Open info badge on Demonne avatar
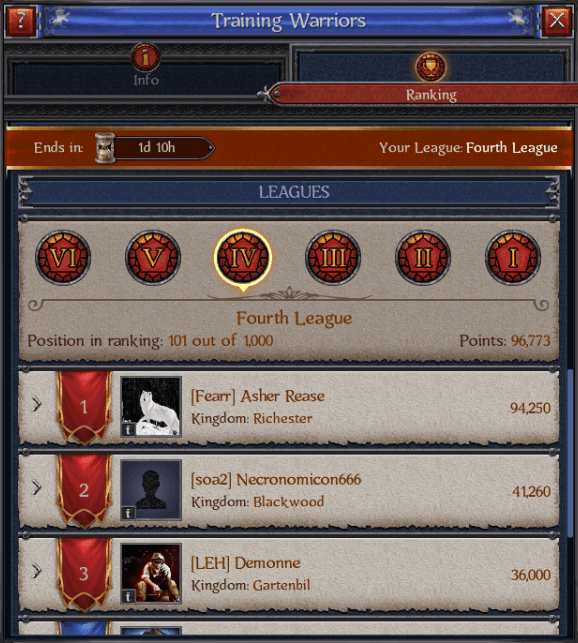The image size is (578, 643). pos(128,596)
